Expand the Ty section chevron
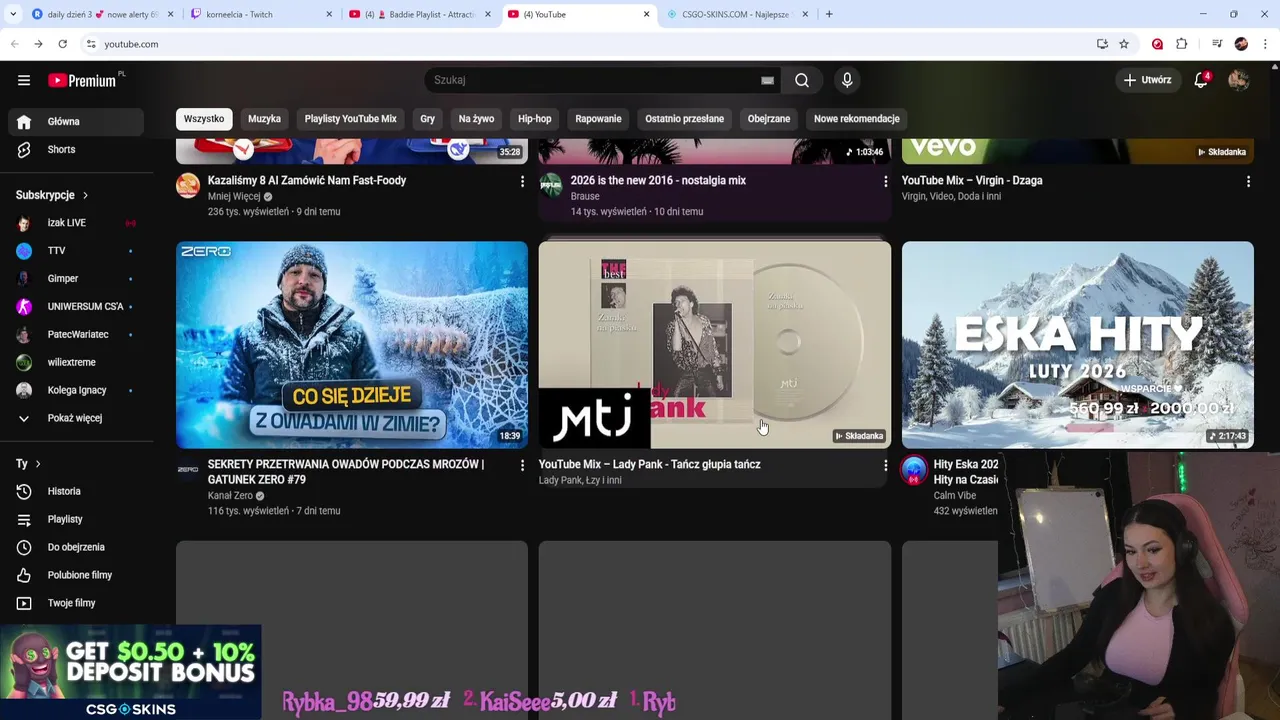The width and height of the screenshot is (1280, 720). click(x=38, y=464)
